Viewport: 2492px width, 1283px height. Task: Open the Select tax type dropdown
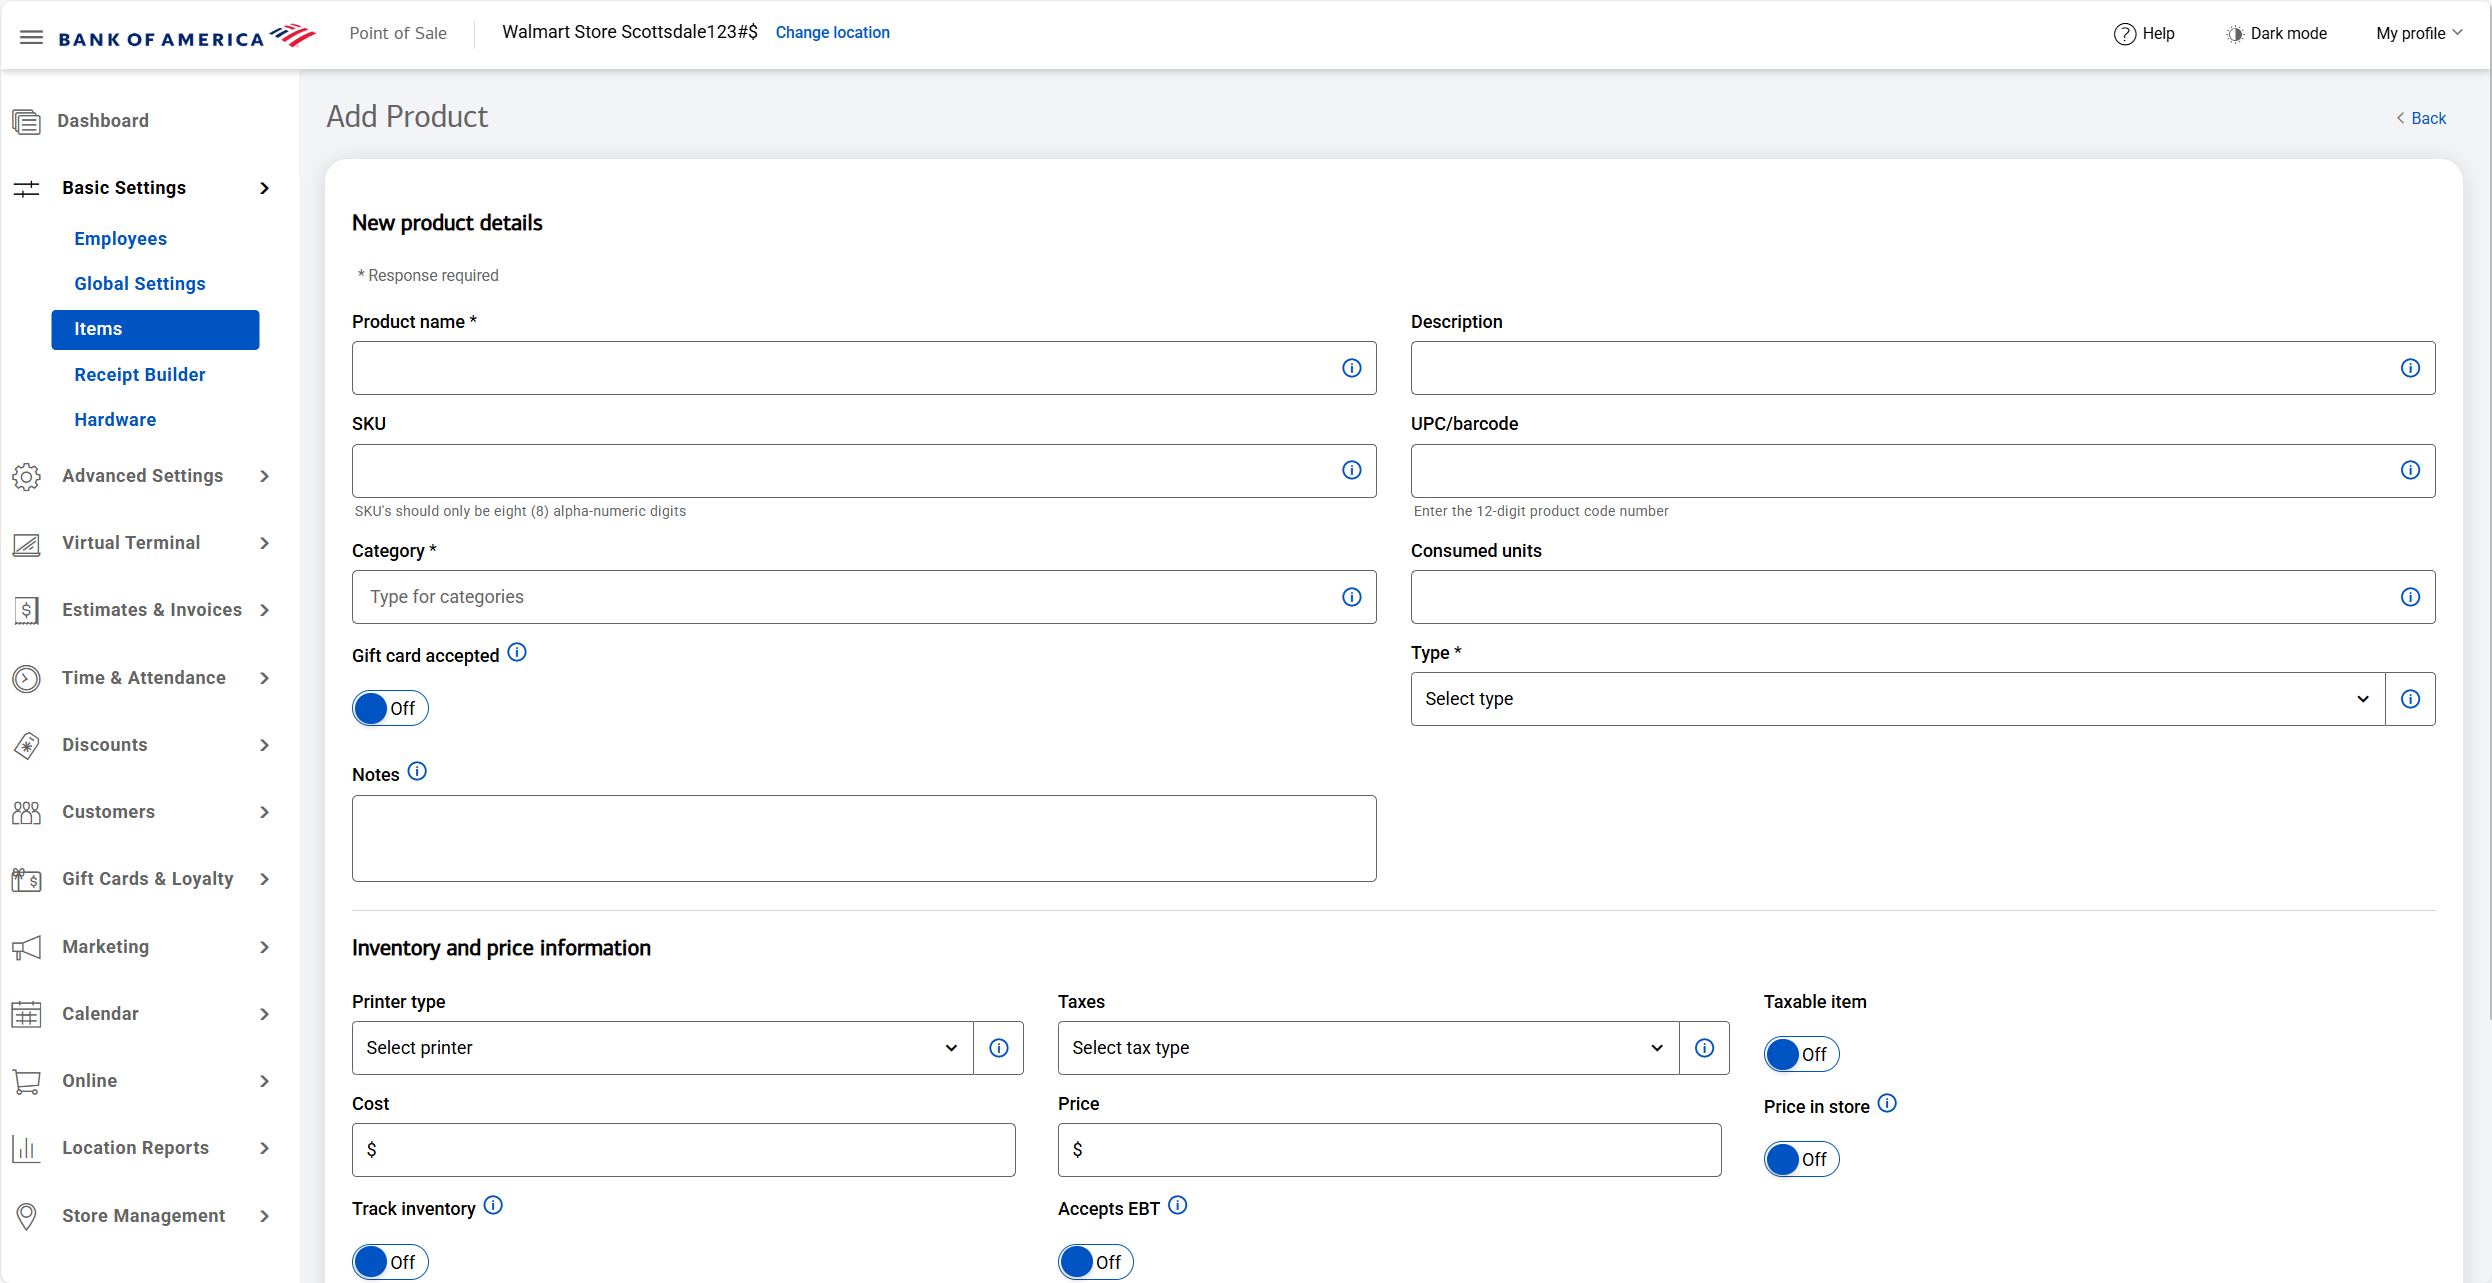click(1368, 1048)
